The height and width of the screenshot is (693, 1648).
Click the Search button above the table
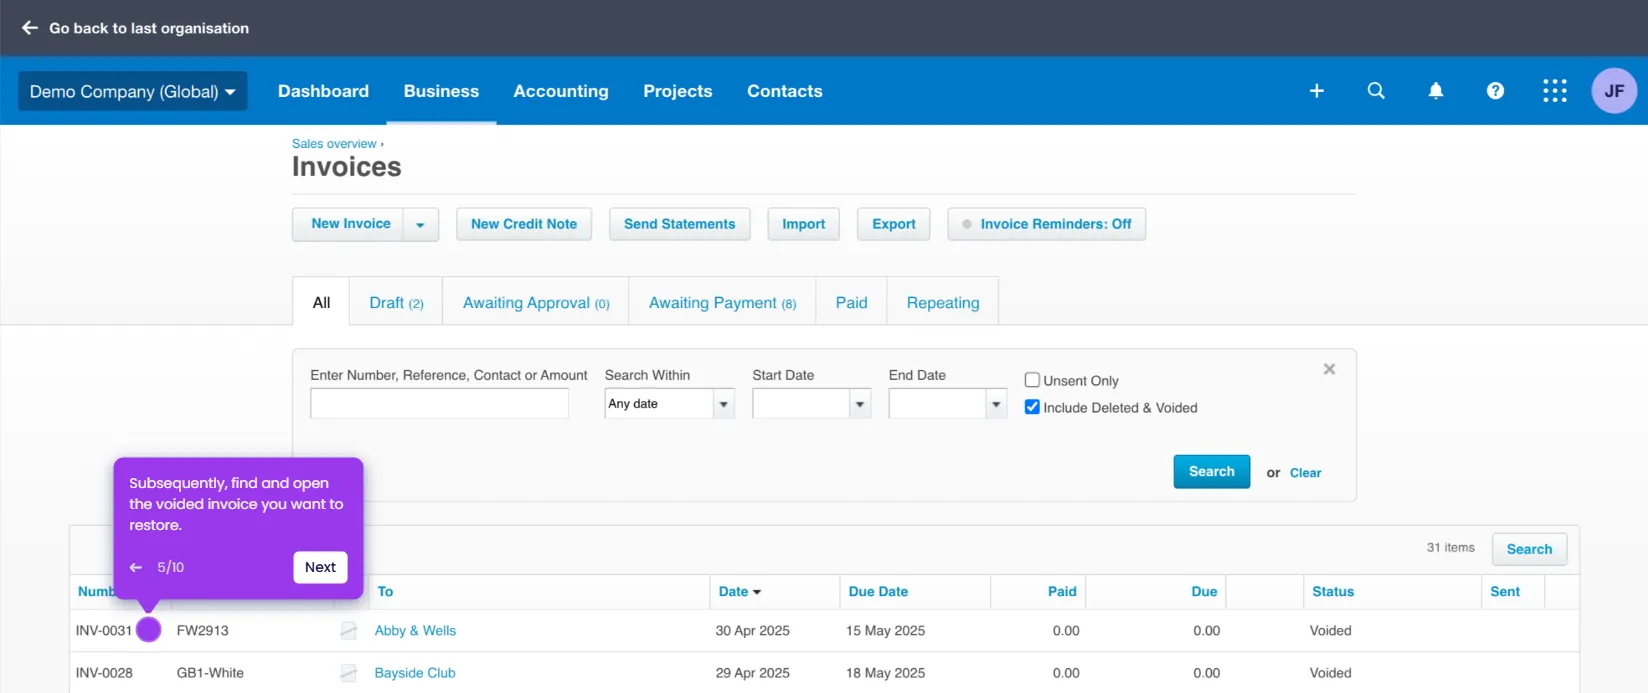click(x=1529, y=549)
